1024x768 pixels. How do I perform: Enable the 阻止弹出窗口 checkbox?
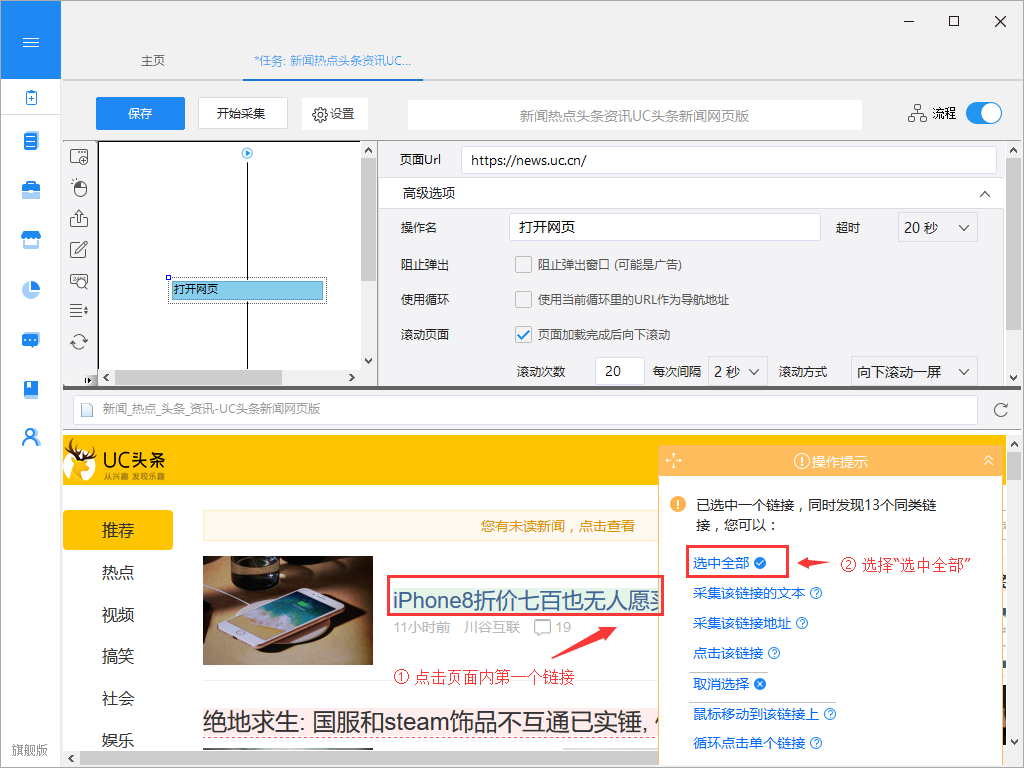(523, 265)
